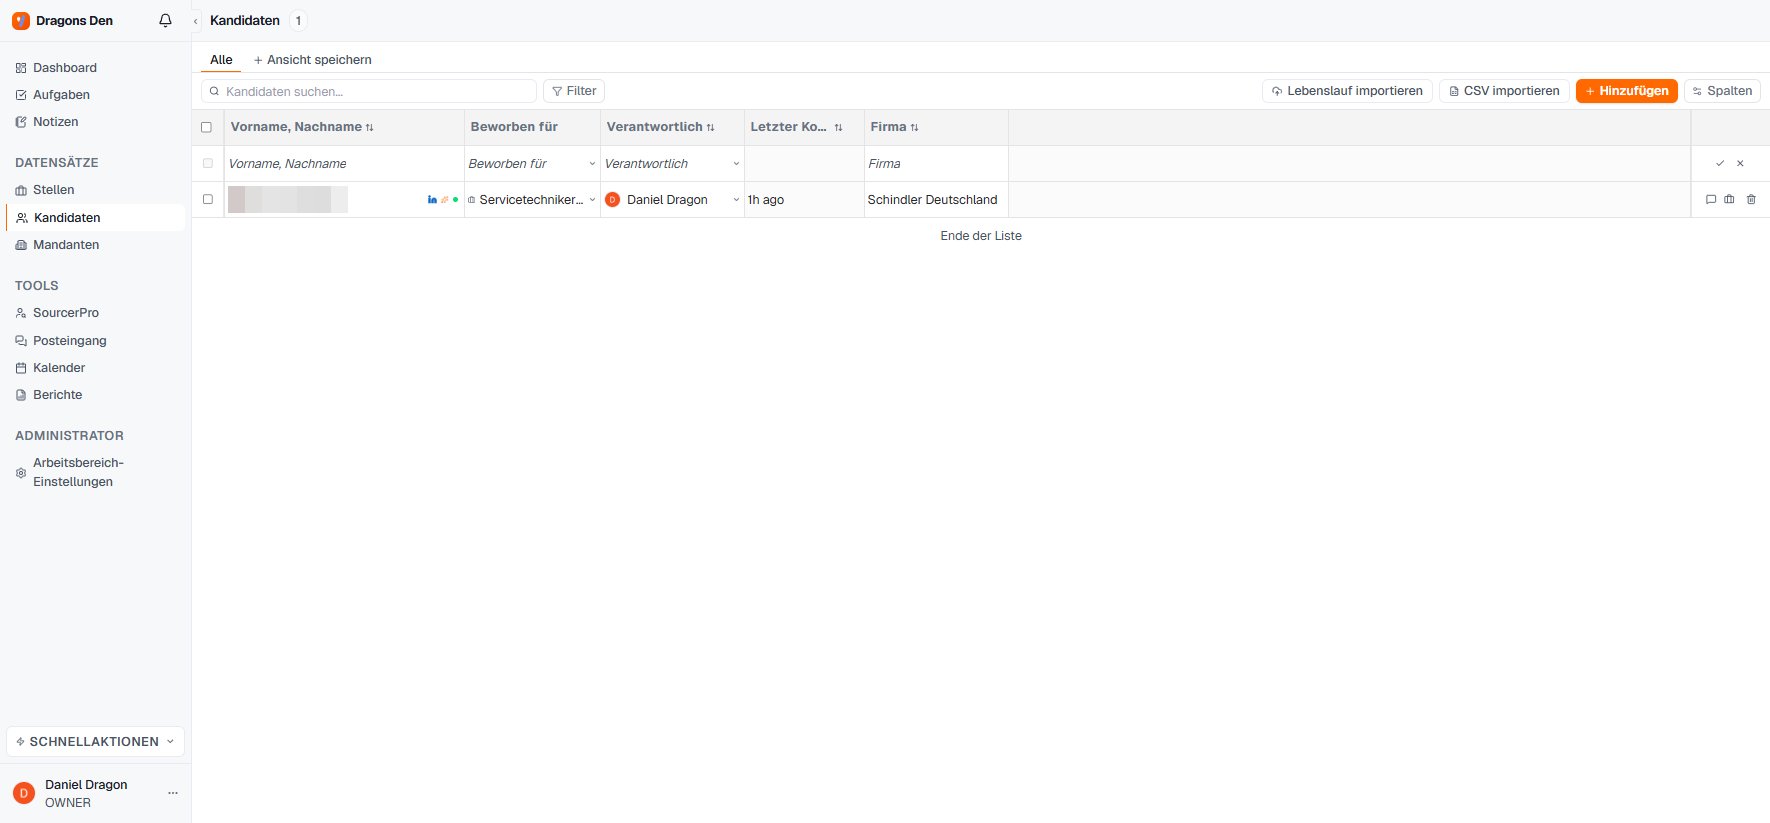Click Lebenslauf importieren

coord(1347,91)
